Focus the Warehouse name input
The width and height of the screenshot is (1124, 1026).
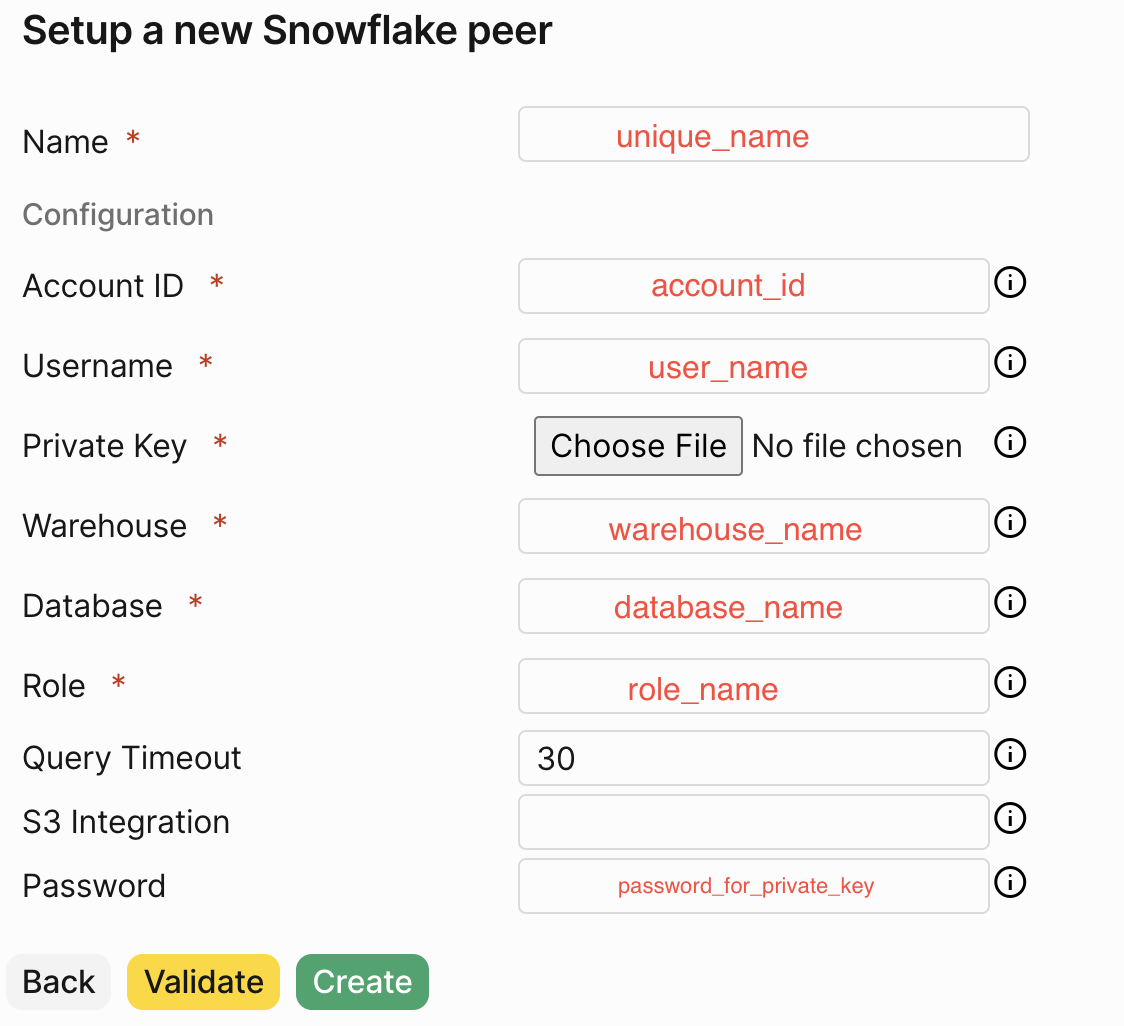tap(753, 526)
